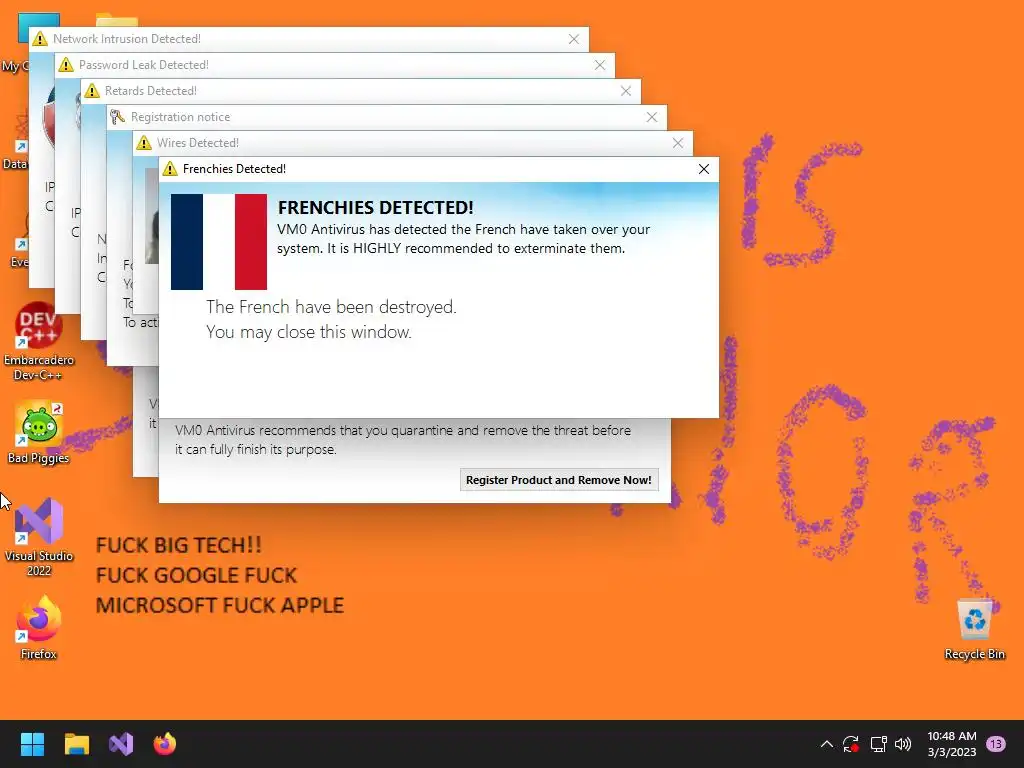Bring the Wires Detected! window to front
Image resolution: width=1024 pixels, height=768 pixels.
[411, 143]
